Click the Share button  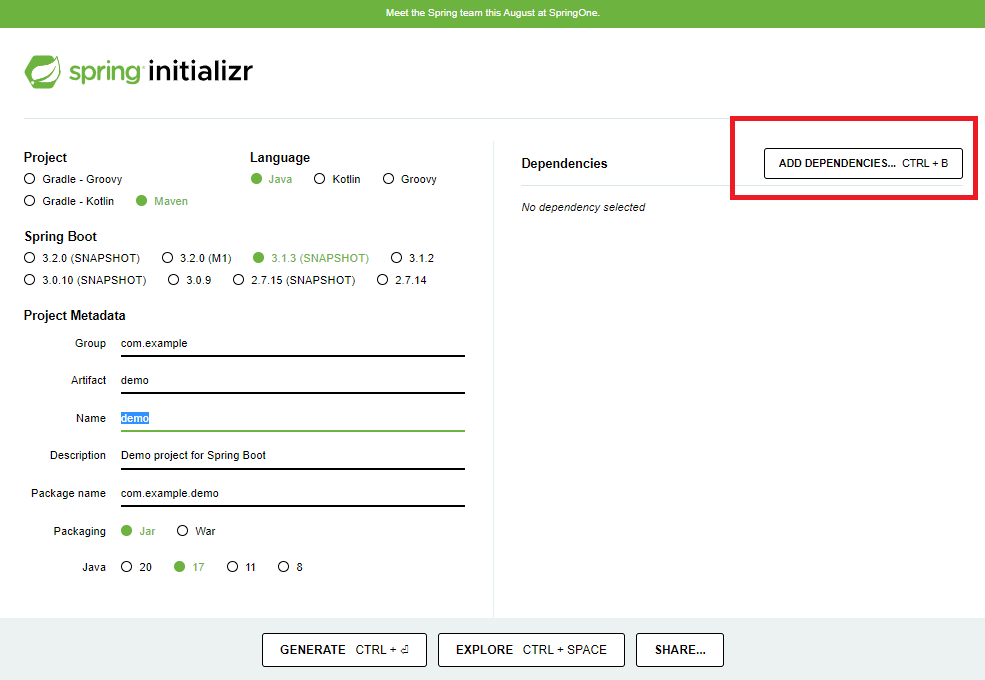(680, 650)
